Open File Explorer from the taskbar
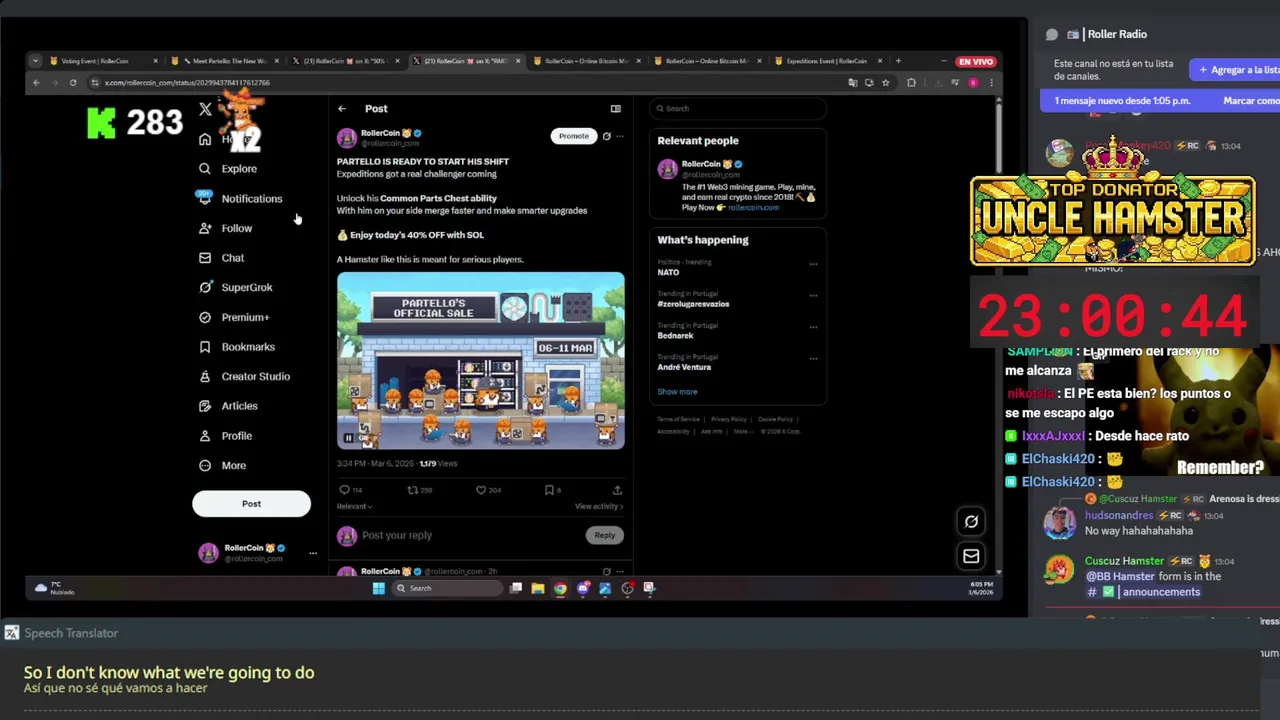The image size is (1280, 720). click(538, 588)
